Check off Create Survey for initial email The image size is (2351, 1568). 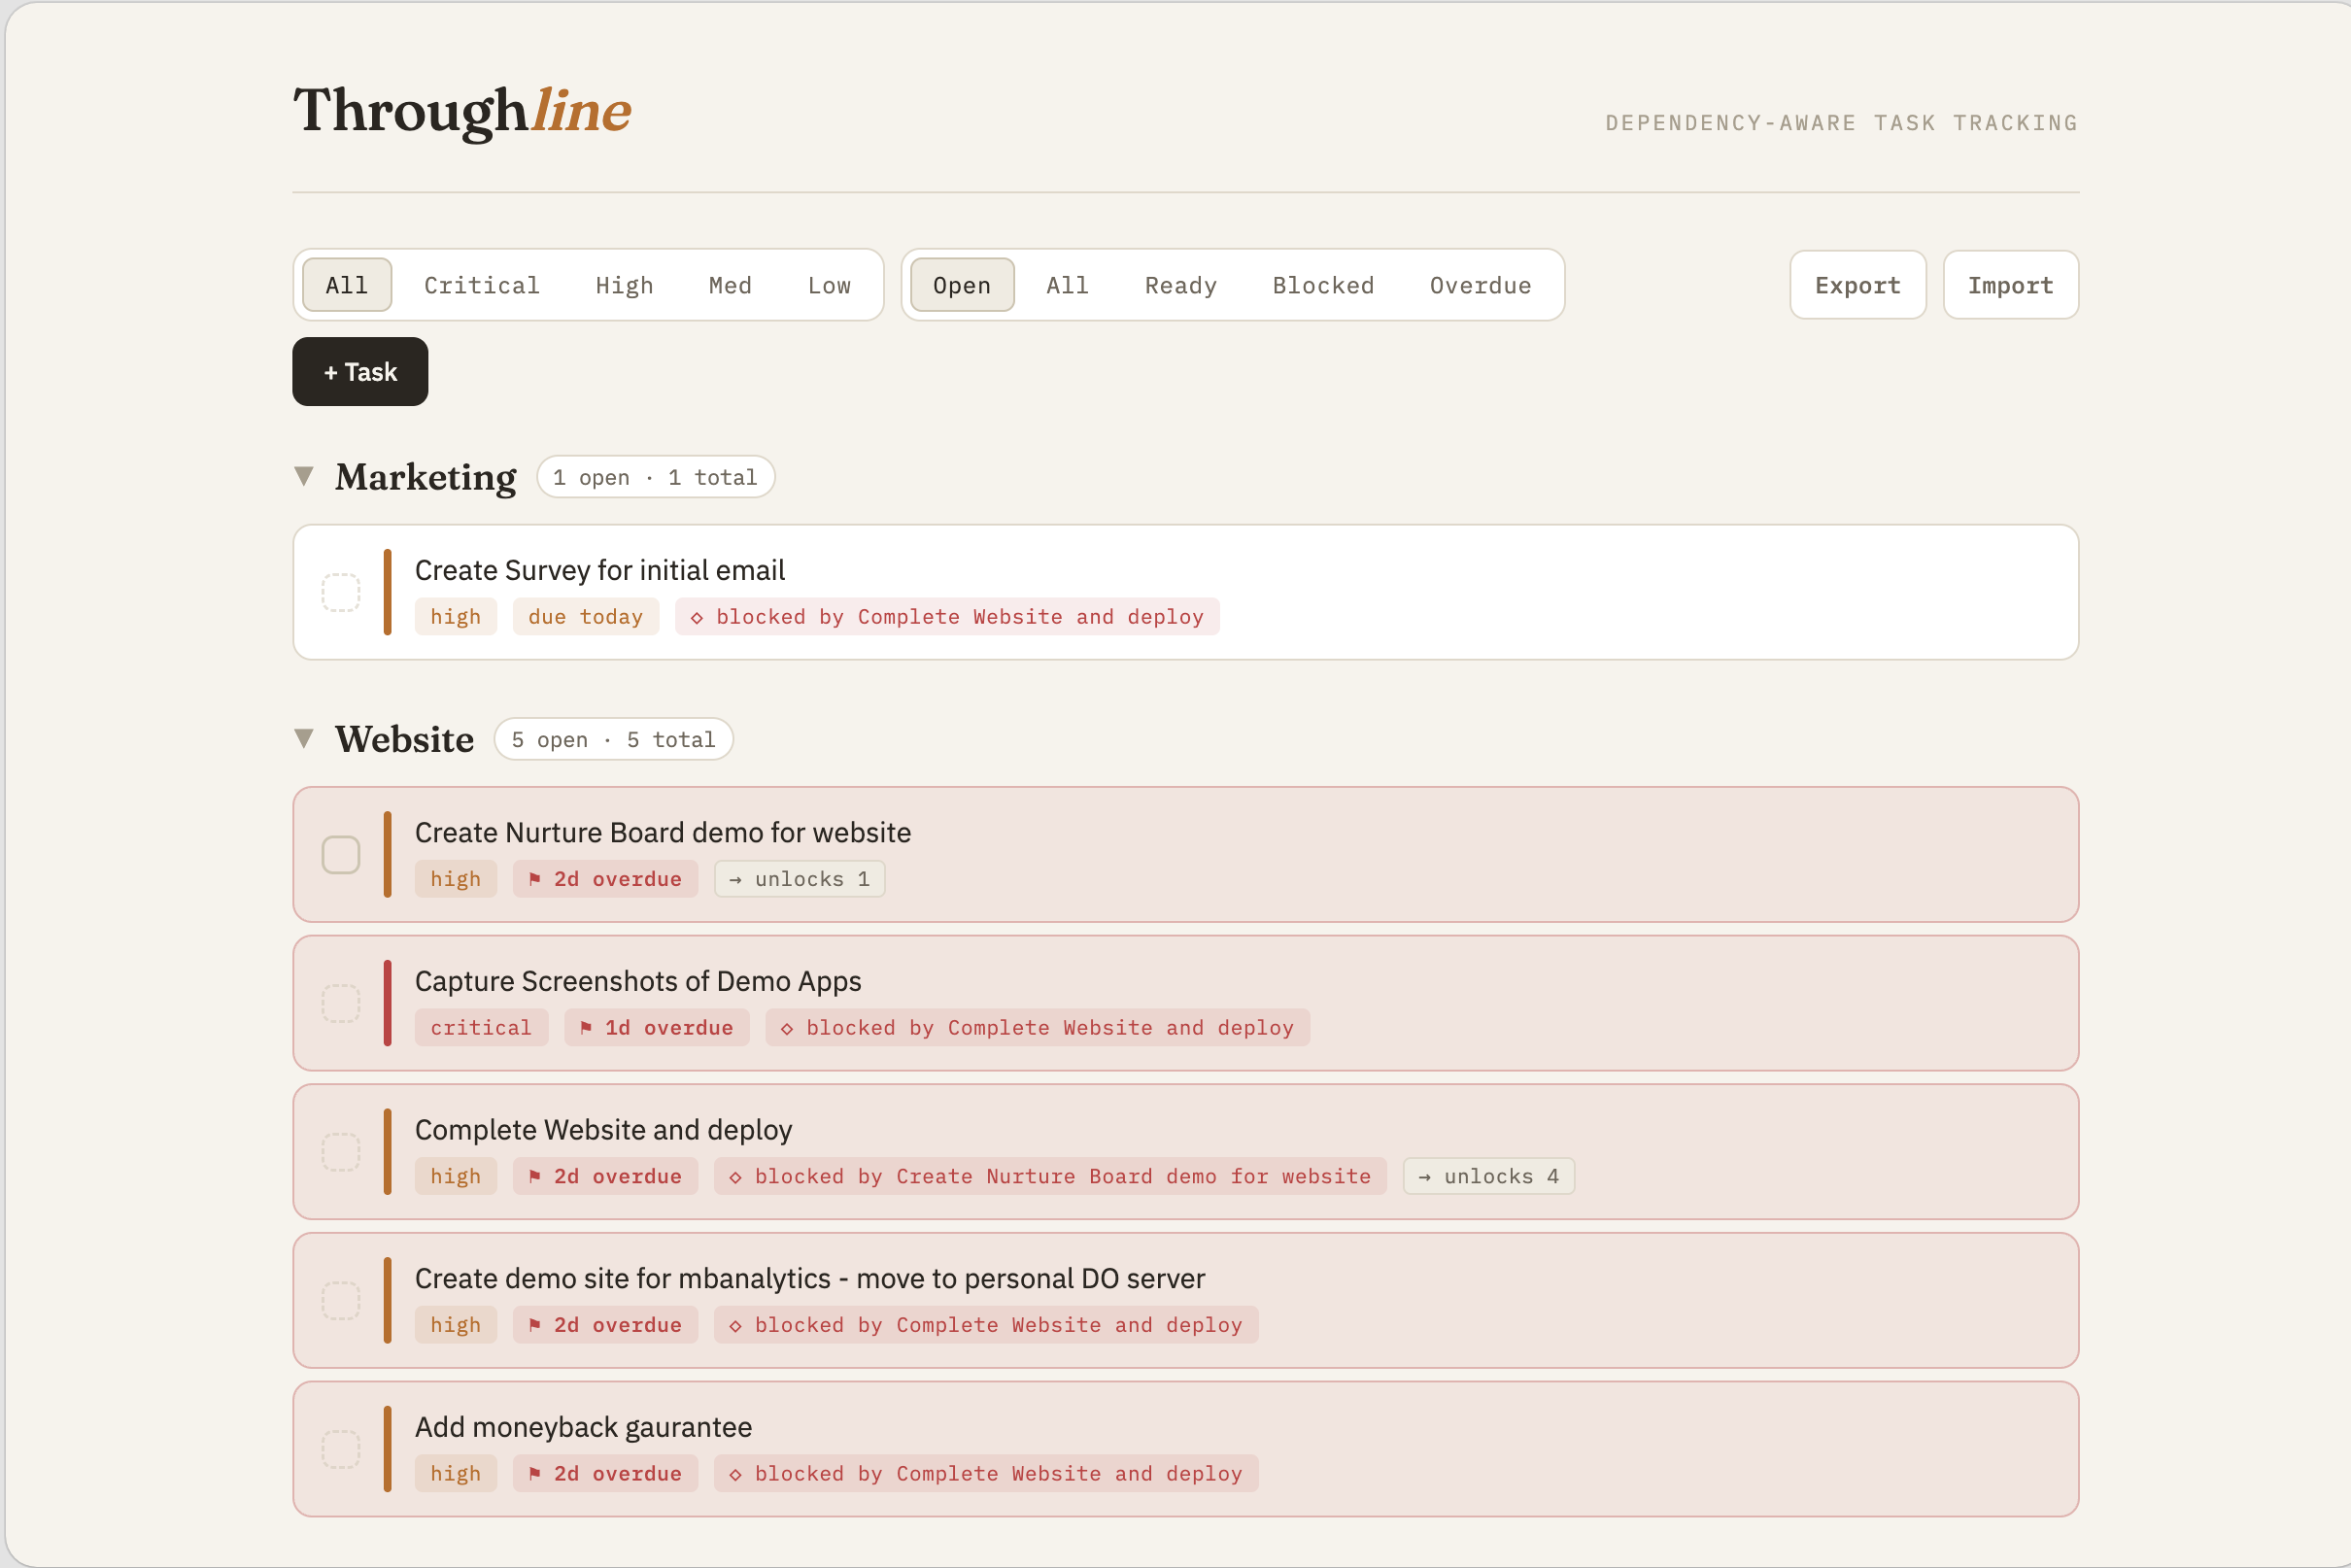(x=341, y=592)
